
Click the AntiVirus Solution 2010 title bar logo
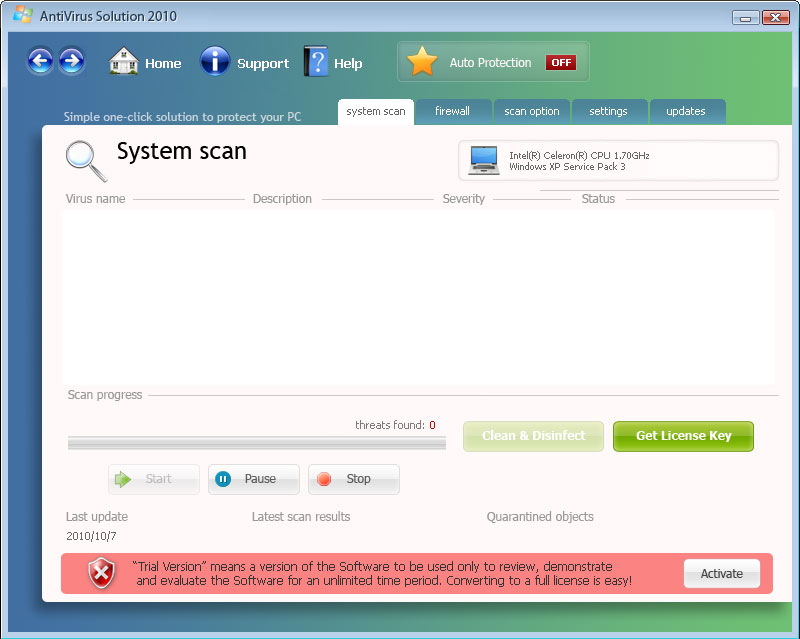pos(23,15)
